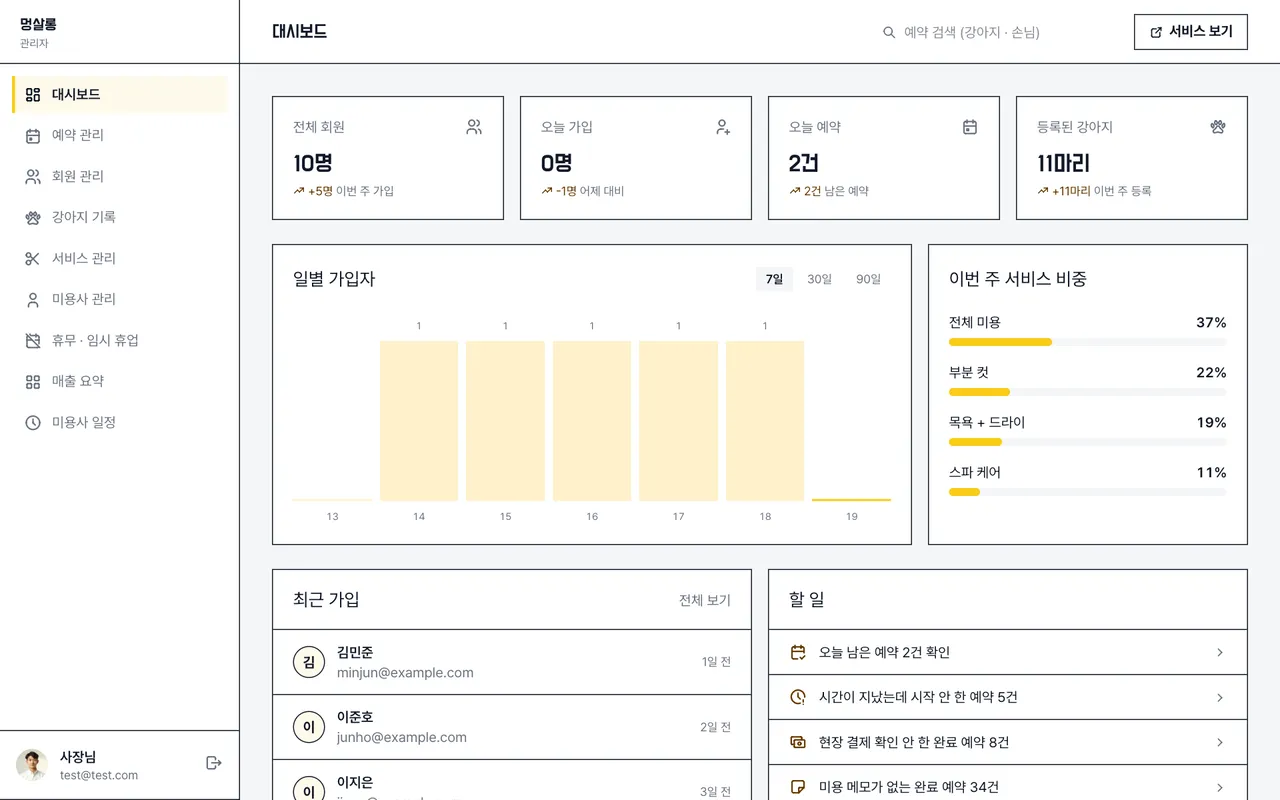Click the 전체 회원 10명 card value
Viewport: 1280px width, 800px height.
pyautogui.click(x=313, y=163)
